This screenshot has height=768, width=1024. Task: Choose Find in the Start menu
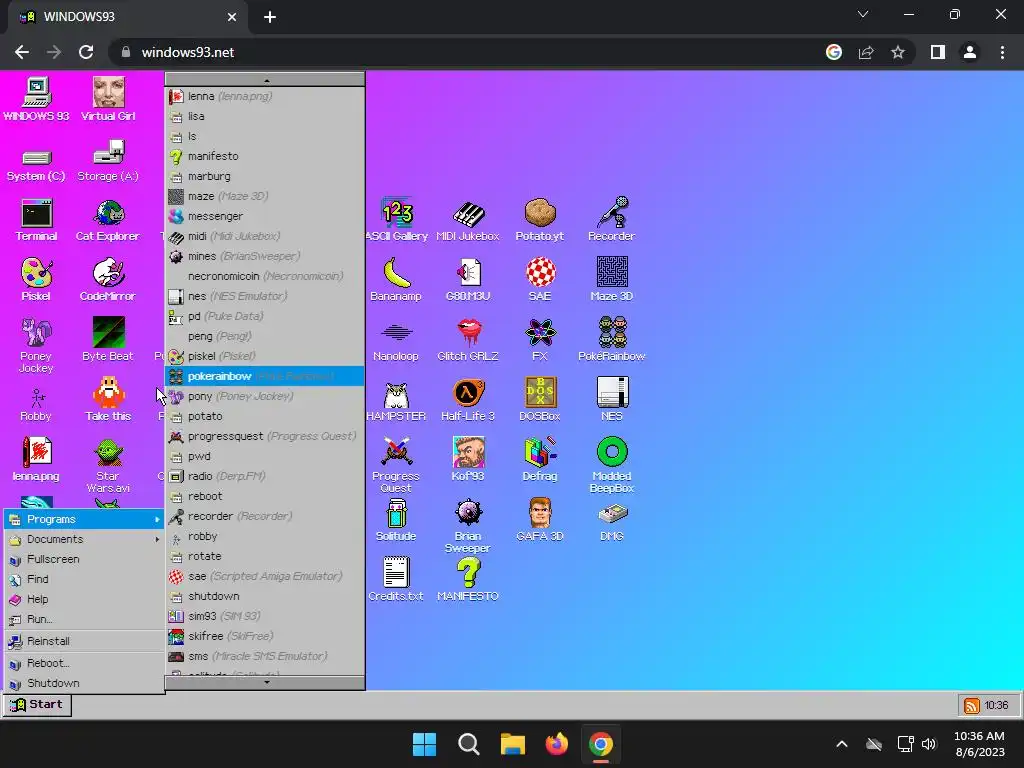point(84,579)
